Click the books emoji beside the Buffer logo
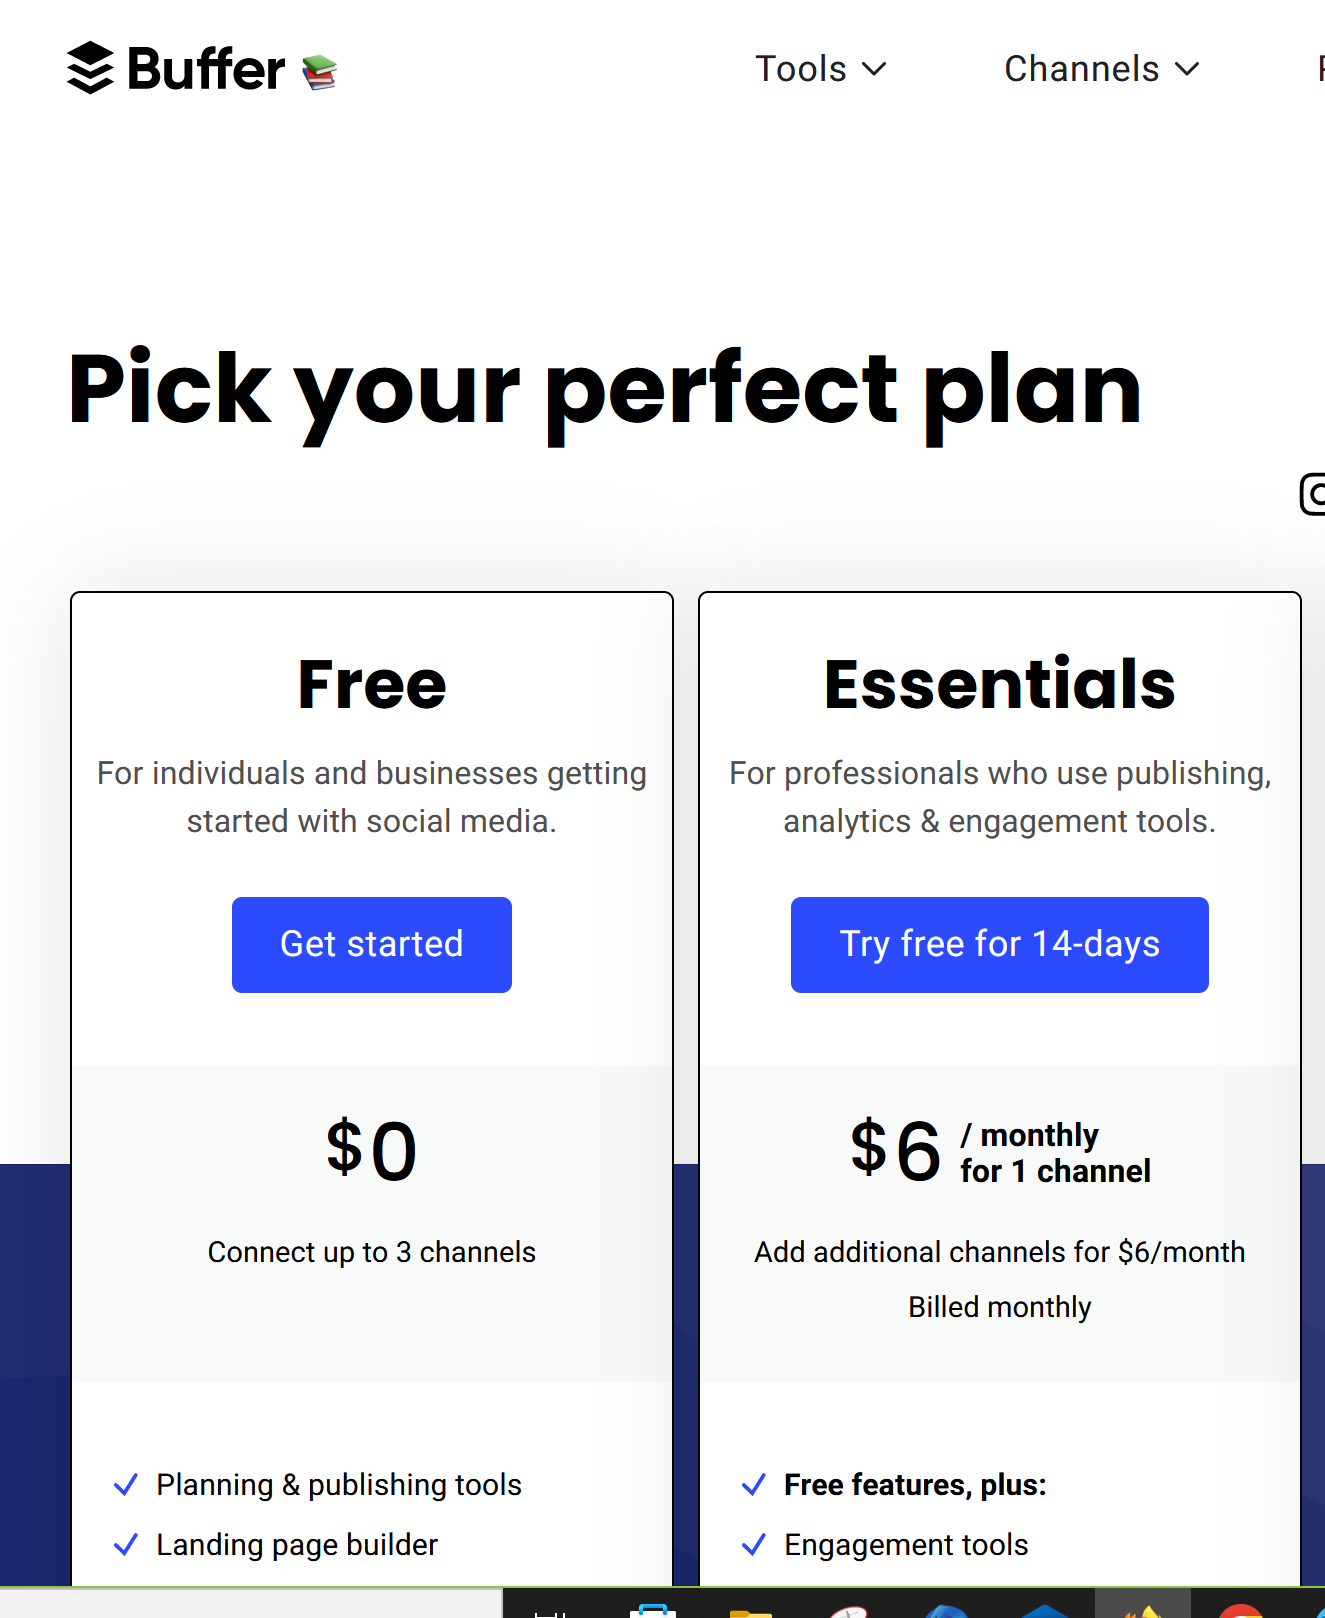Viewport: 1325px width, 1618px height. tap(319, 72)
